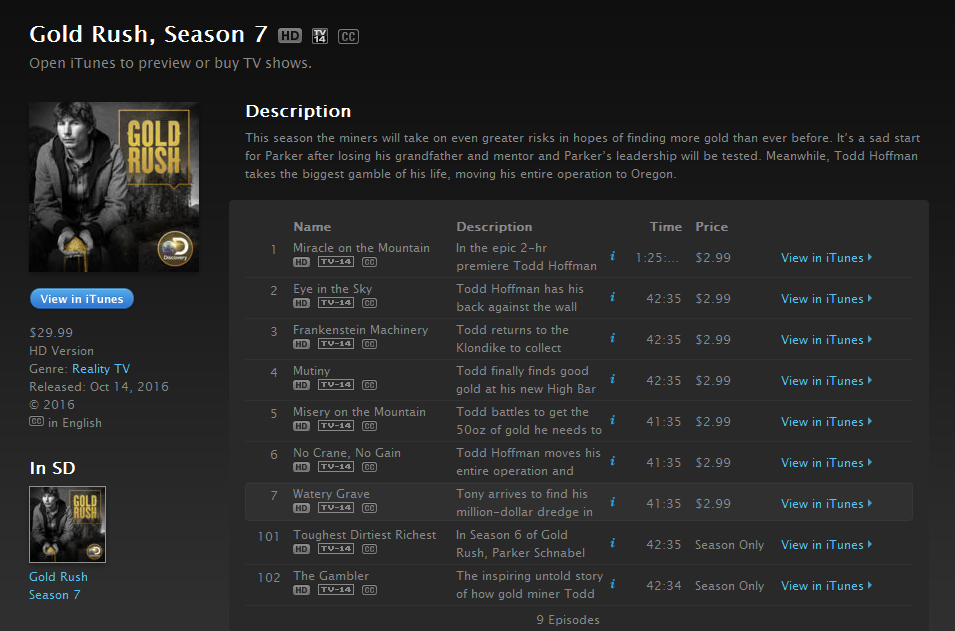
Task: Click TV-14 badge under Misery on the Mountain
Action: (336, 426)
